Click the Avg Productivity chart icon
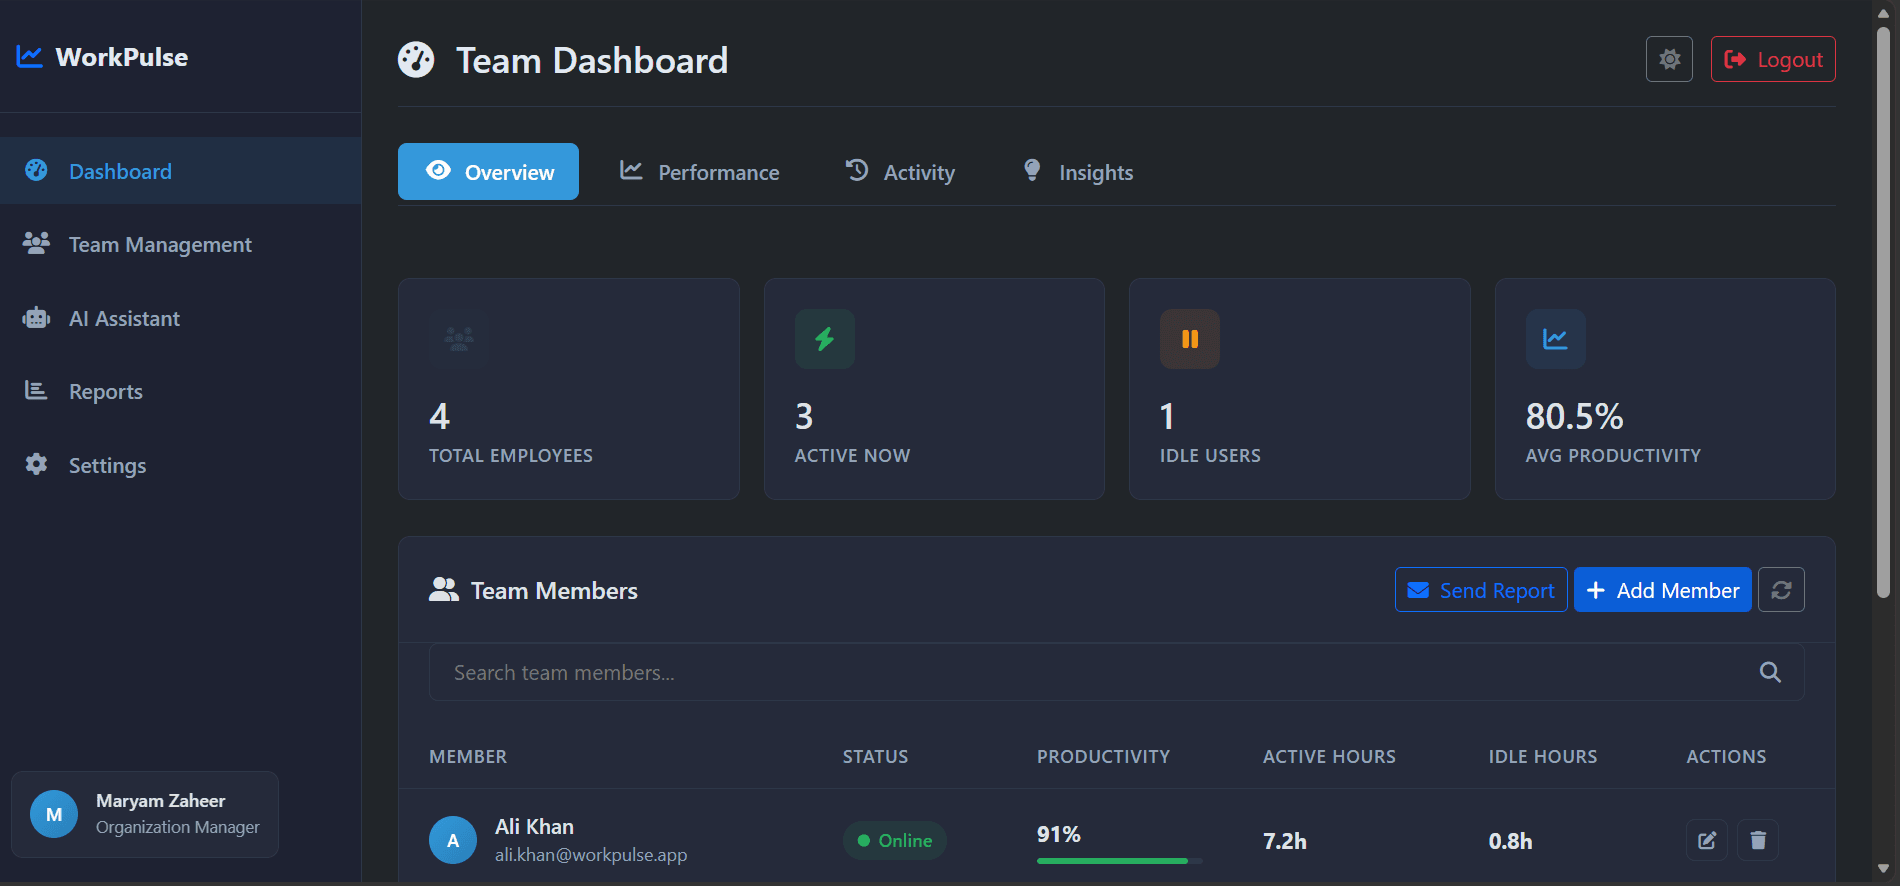 pos(1555,339)
